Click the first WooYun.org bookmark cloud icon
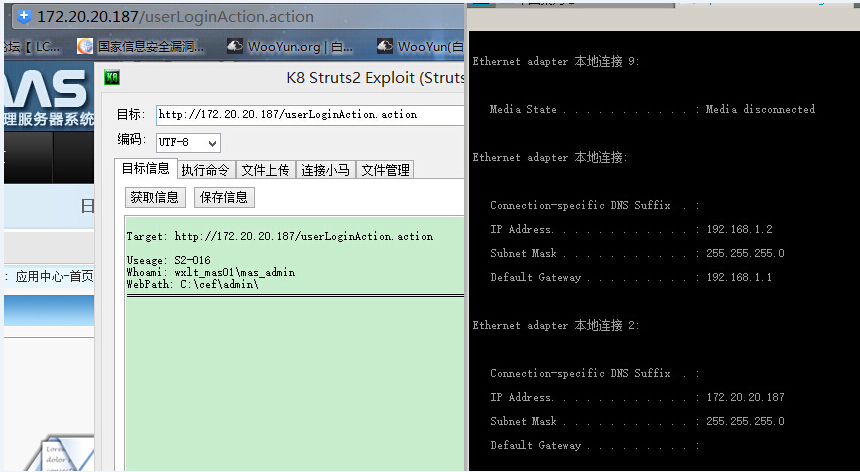Viewport: 860px width, 472px height. click(235, 47)
